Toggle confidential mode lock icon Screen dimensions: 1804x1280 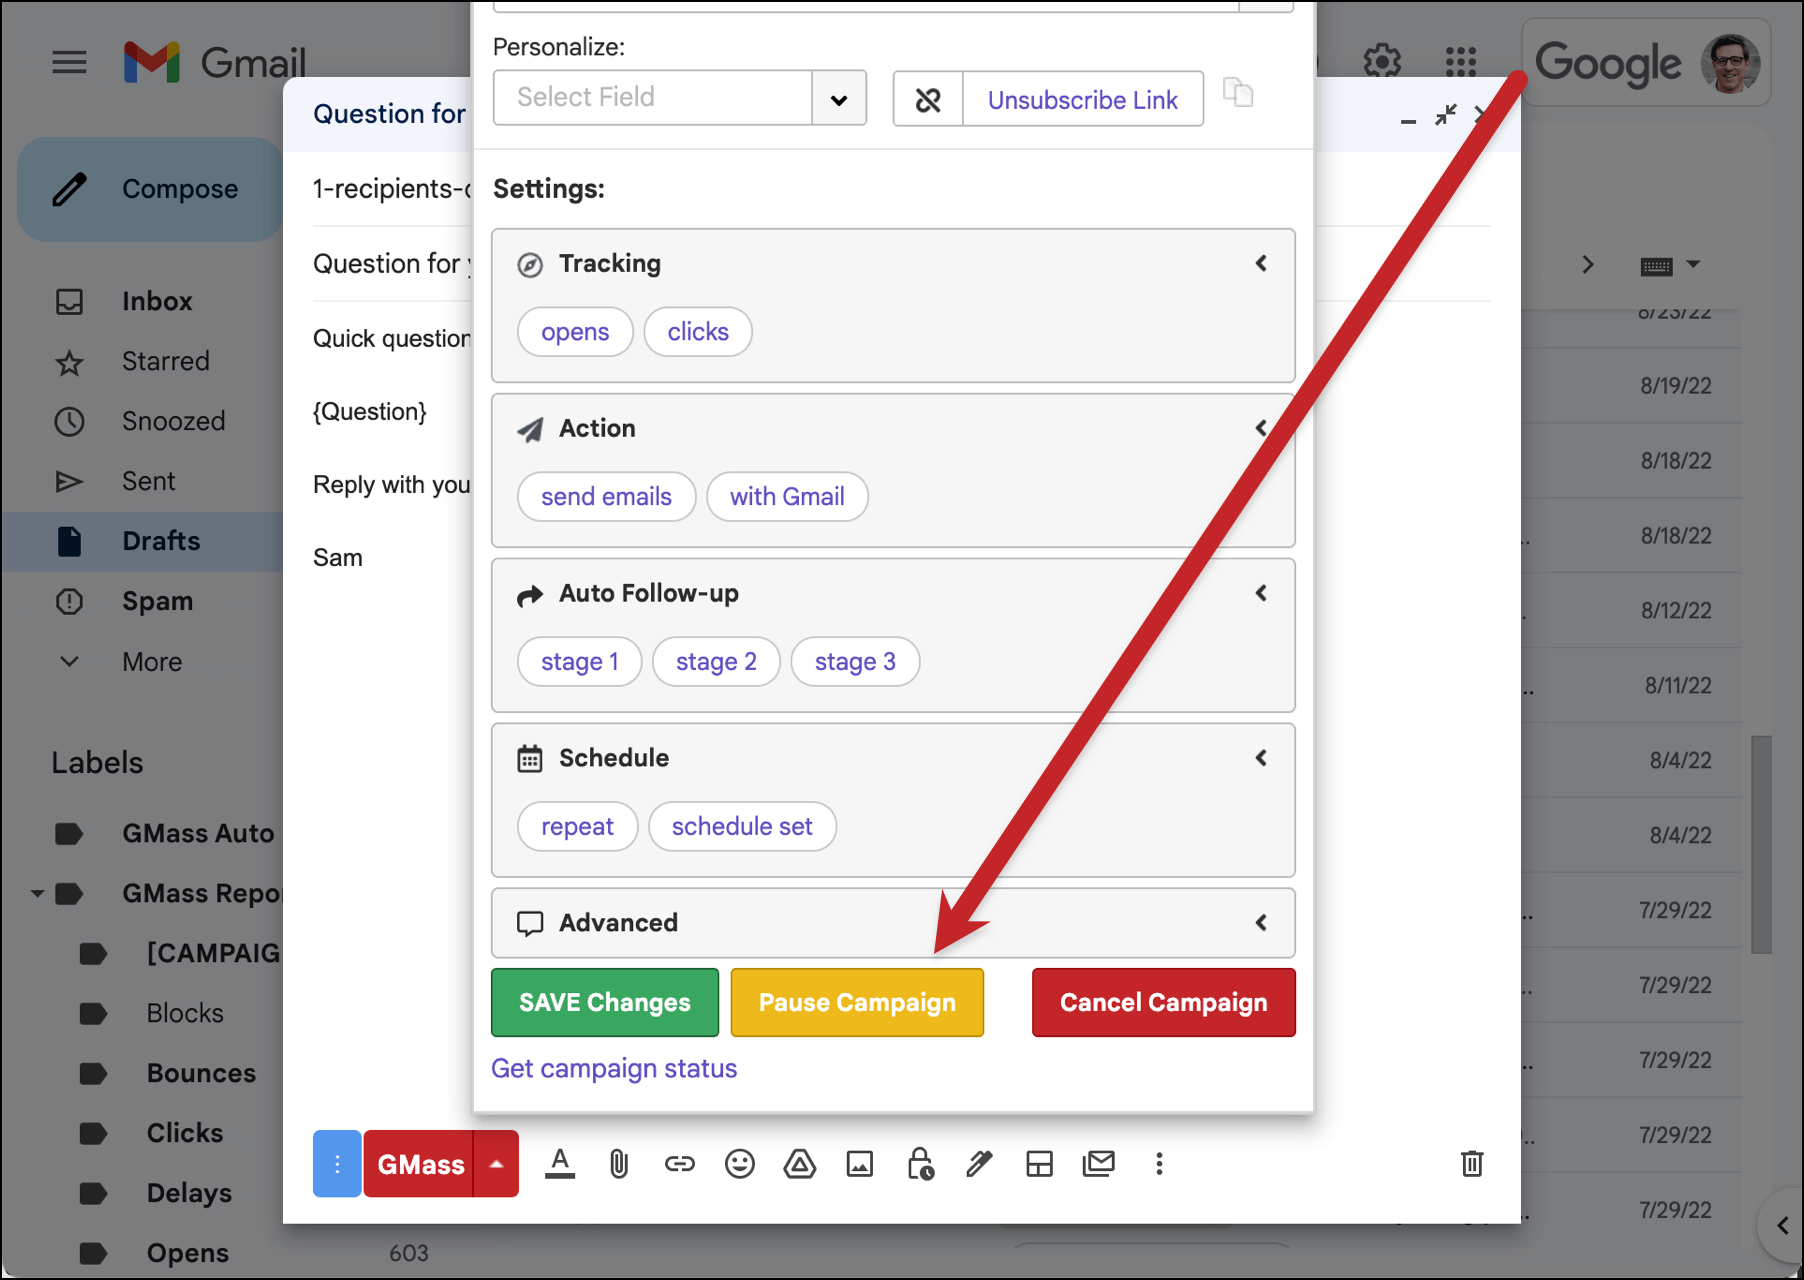pyautogui.click(x=920, y=1163)
